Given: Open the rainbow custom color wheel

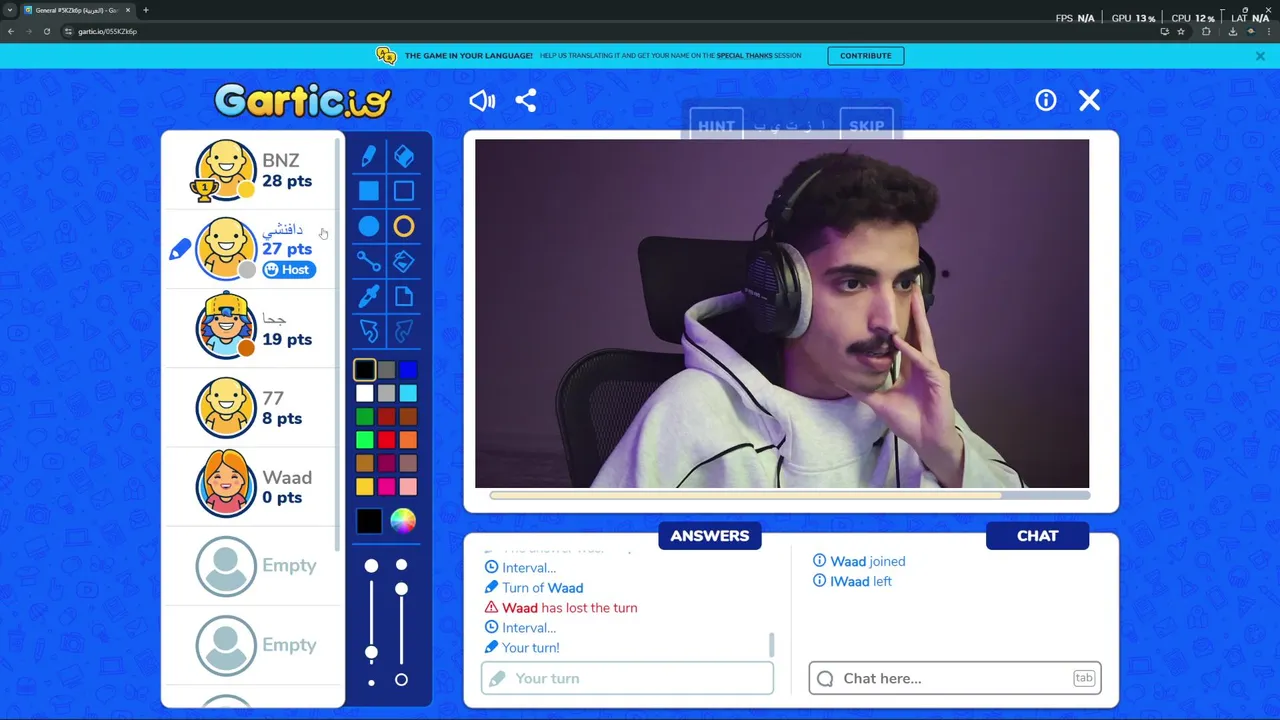Looking at the screenshot, I should 403,521.
